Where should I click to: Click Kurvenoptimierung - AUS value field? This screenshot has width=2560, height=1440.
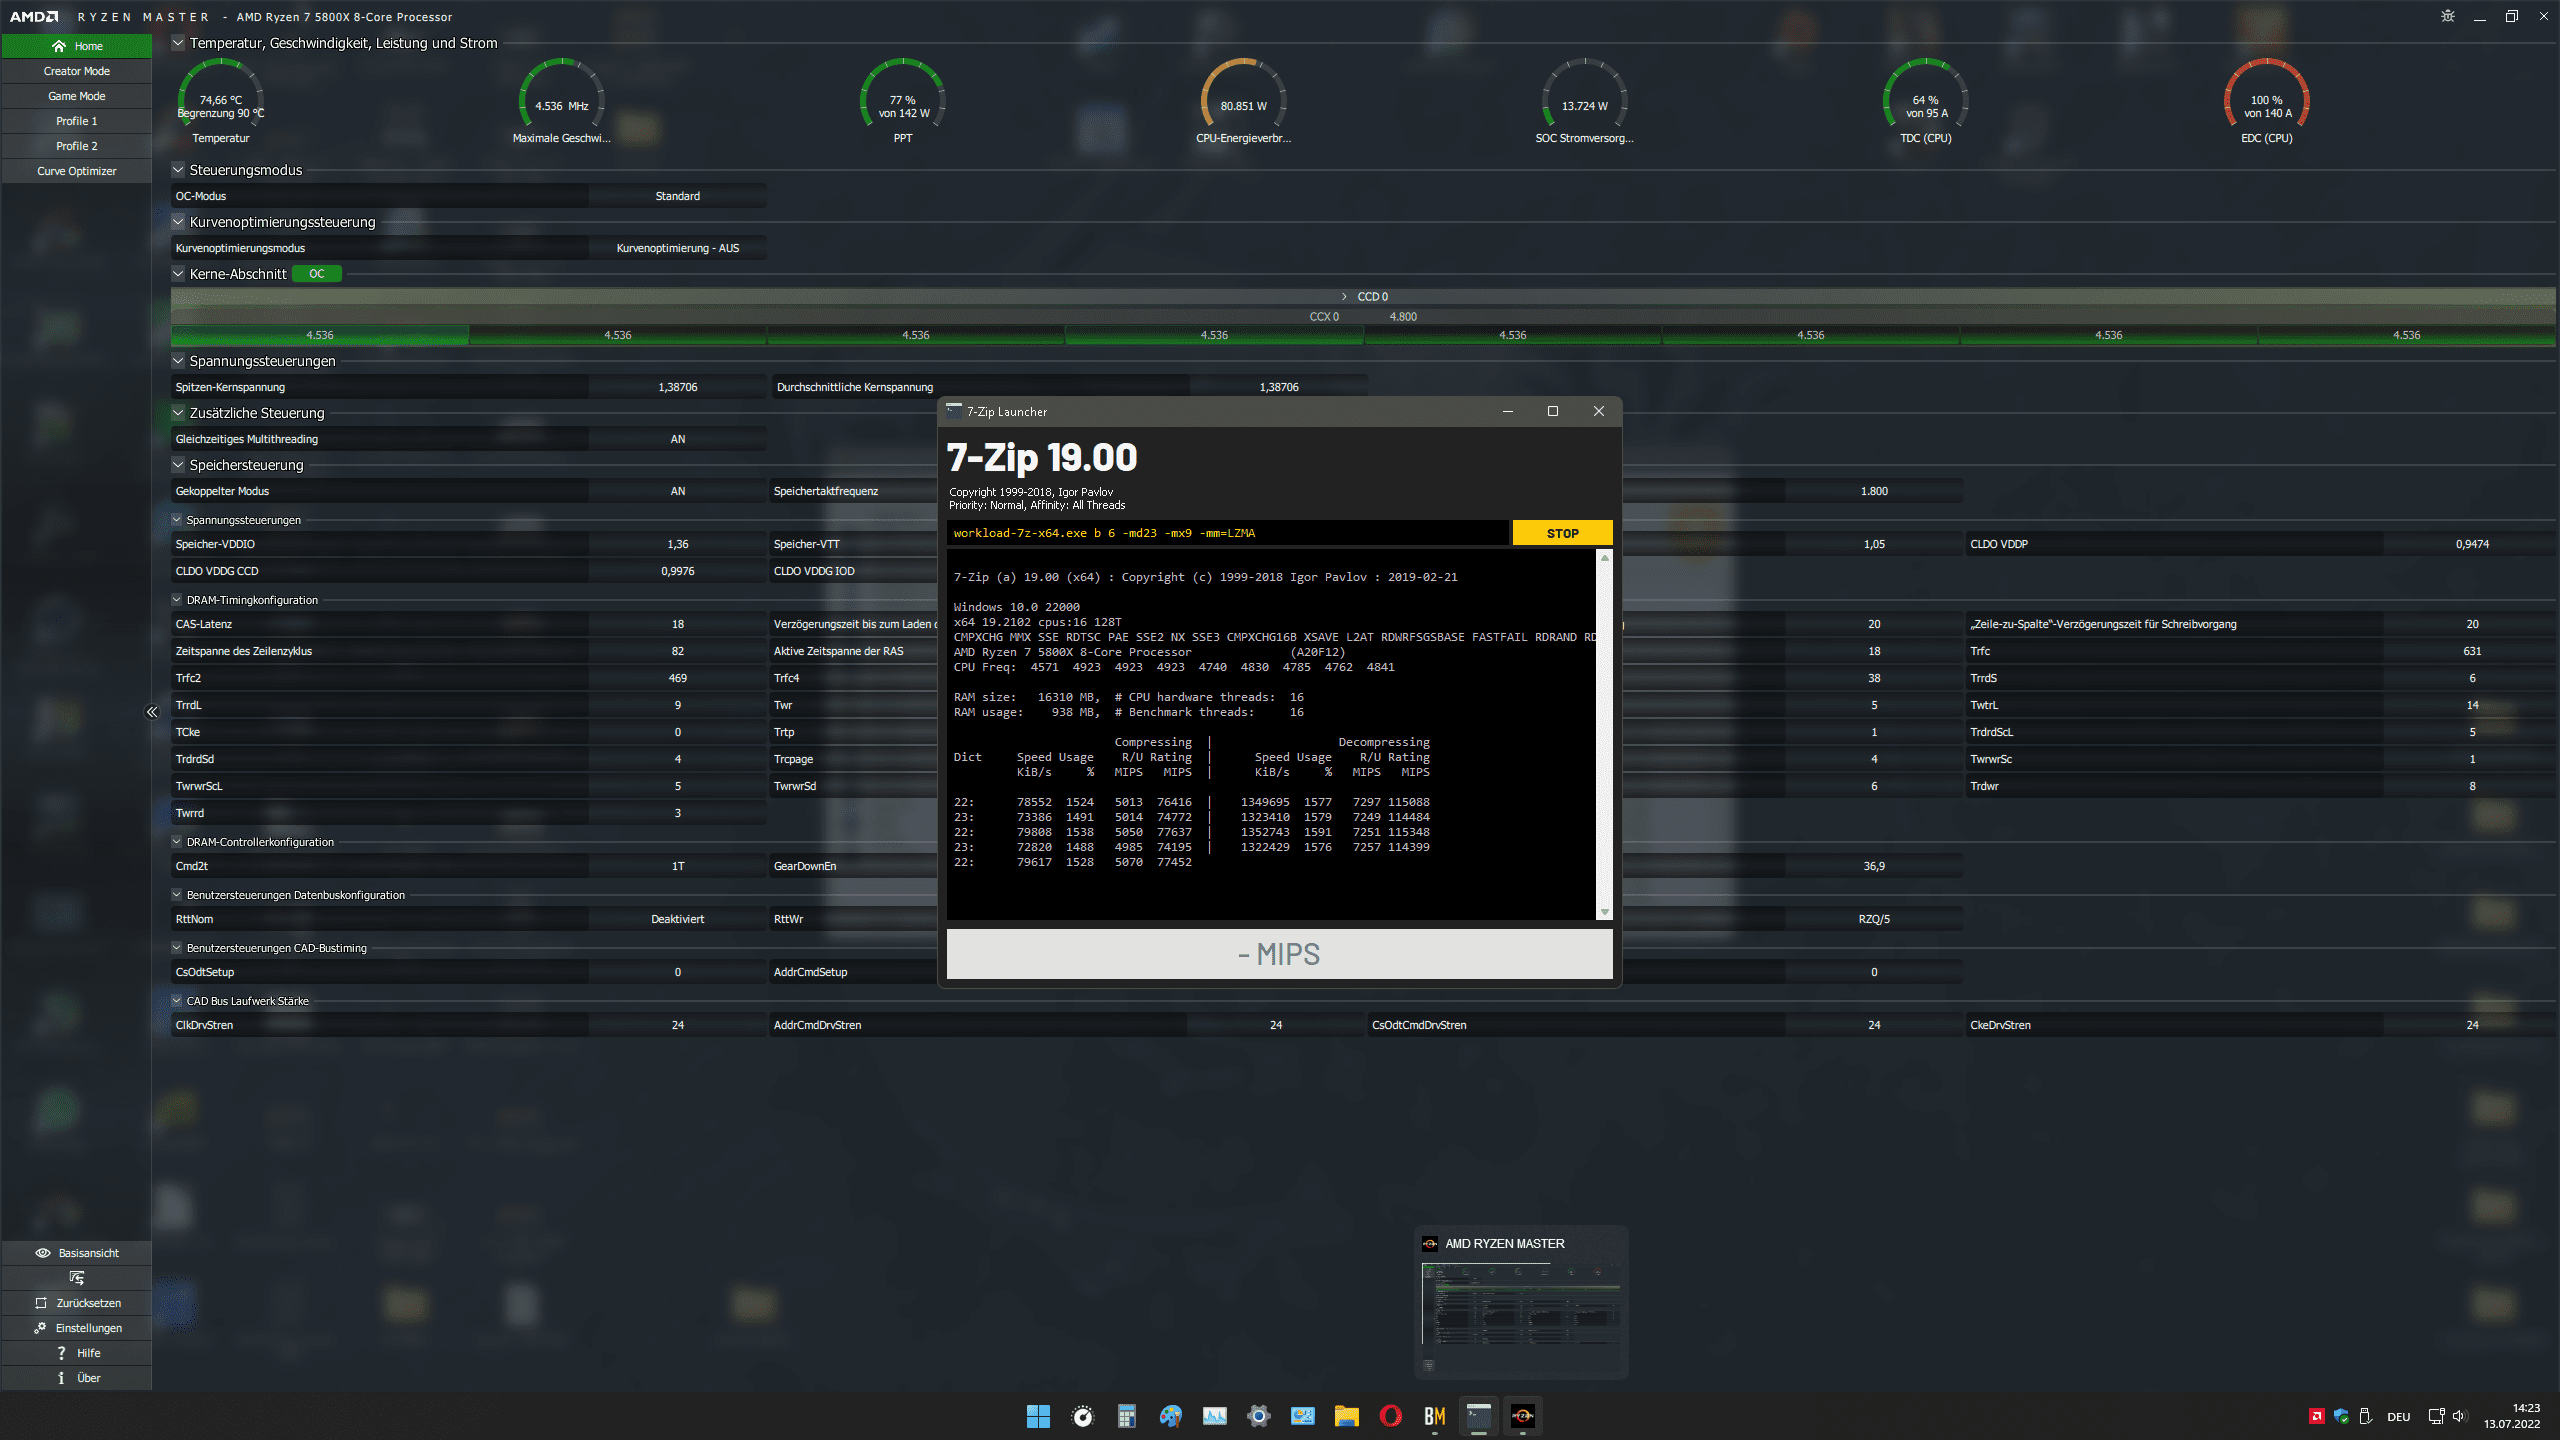[x=678, y=248]
